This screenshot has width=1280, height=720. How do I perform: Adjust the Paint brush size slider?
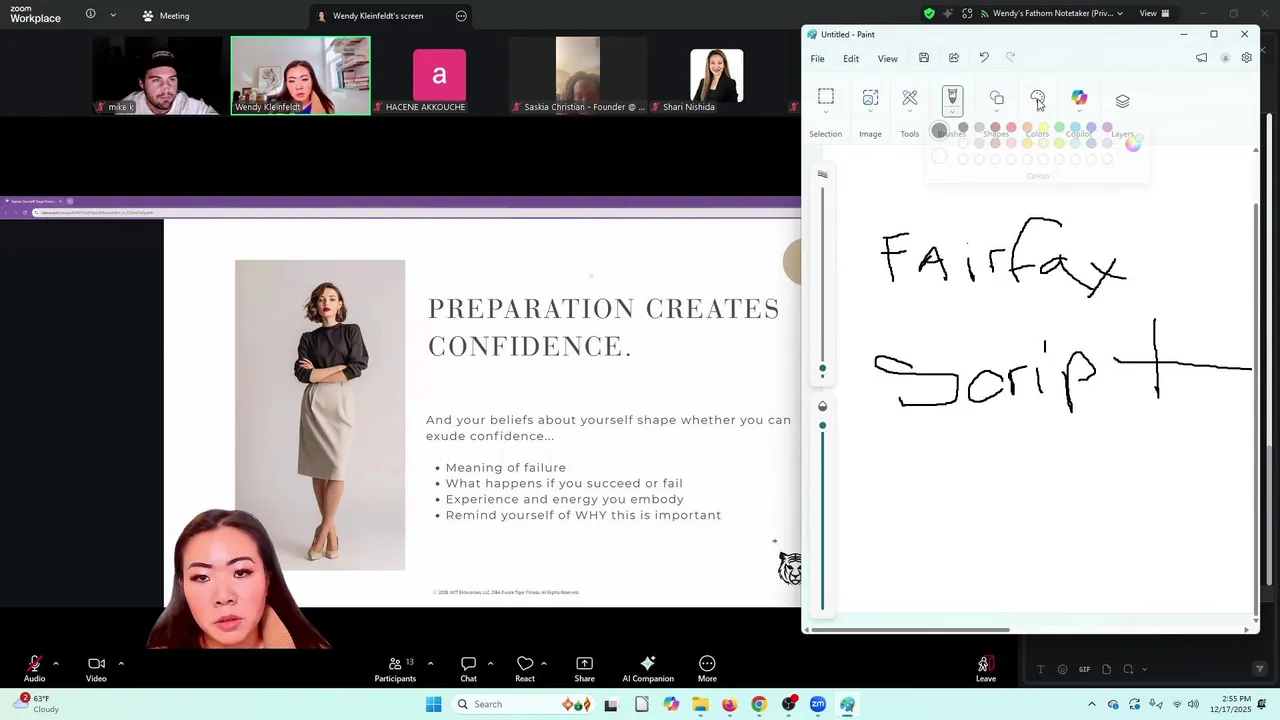coord(822,369)
